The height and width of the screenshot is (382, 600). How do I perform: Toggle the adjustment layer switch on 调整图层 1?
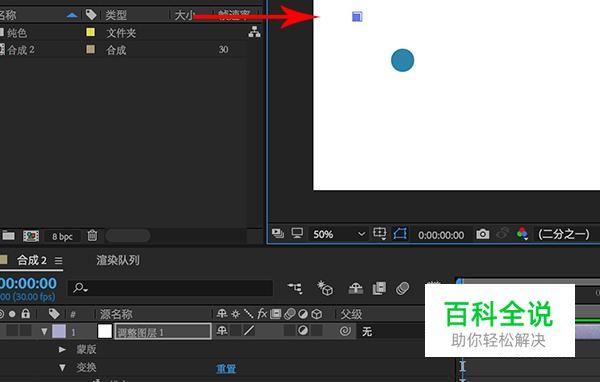(x=303, y=330)
